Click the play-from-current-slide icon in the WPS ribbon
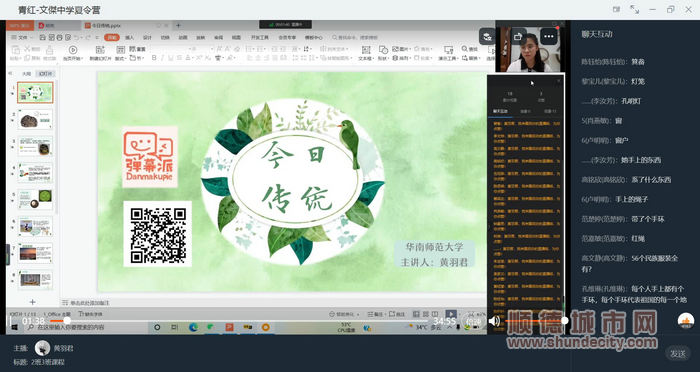 [73, 50]
